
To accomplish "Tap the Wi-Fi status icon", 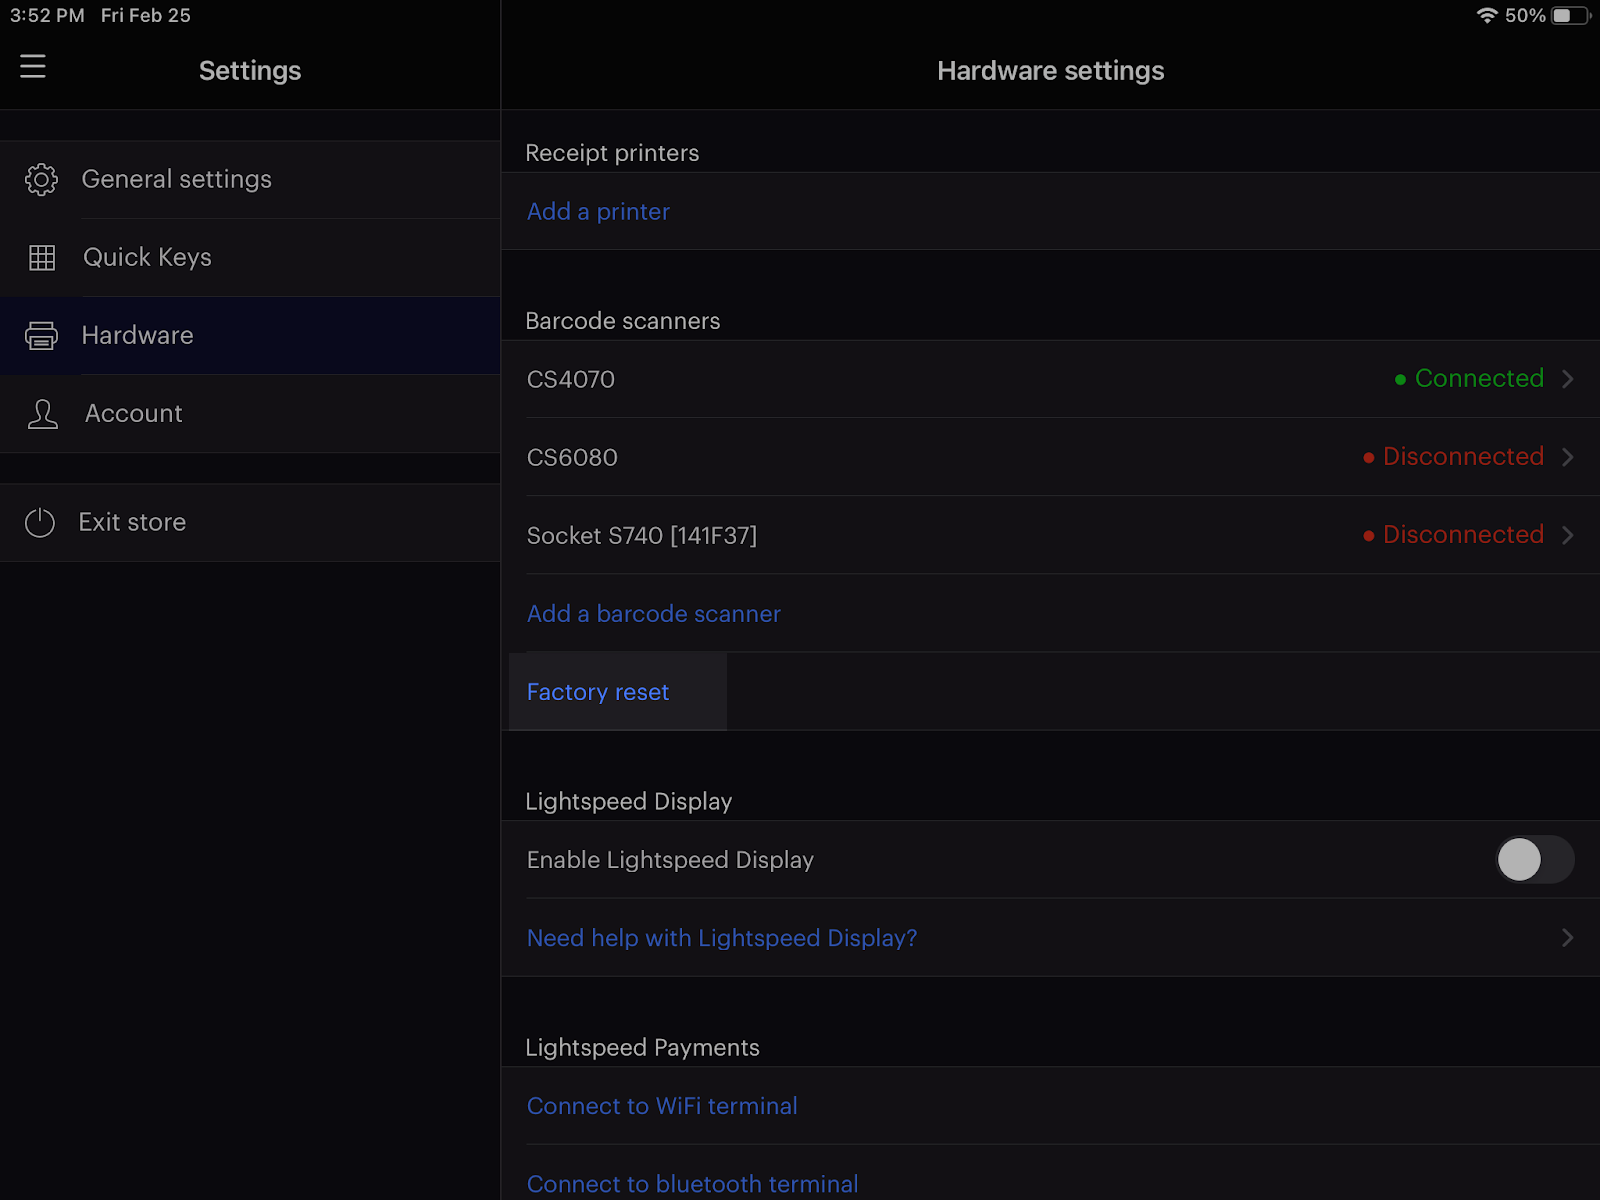I will click(1487, 16).
